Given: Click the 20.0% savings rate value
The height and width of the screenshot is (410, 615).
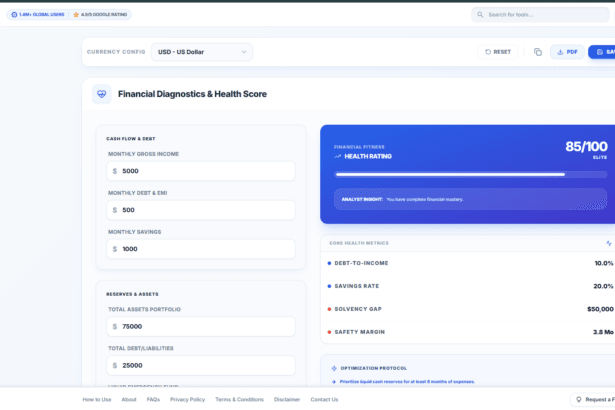Looking at the screenshot, I should pyautogui.click(x=603, y=286).
